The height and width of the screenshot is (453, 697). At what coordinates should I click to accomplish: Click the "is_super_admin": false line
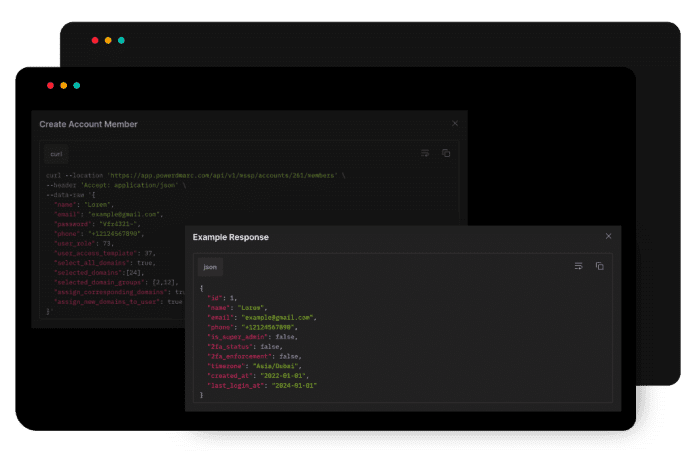252,337
